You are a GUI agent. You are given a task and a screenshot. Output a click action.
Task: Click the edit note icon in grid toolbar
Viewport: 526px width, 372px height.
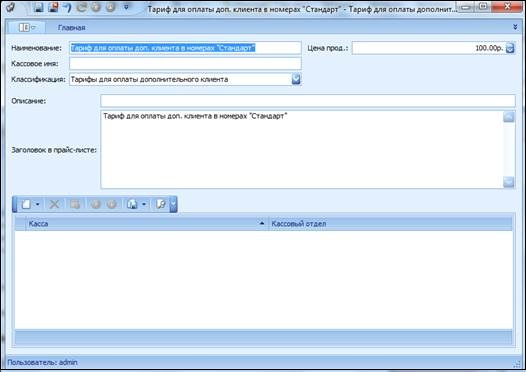(161, 204)
